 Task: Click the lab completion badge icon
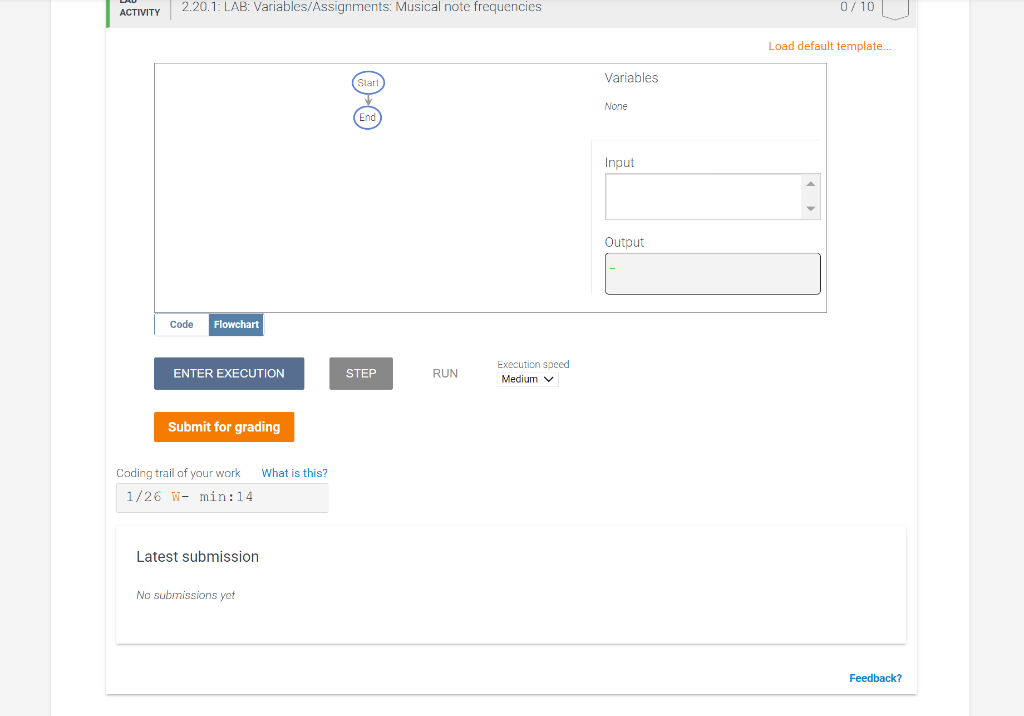click(895, 8)
